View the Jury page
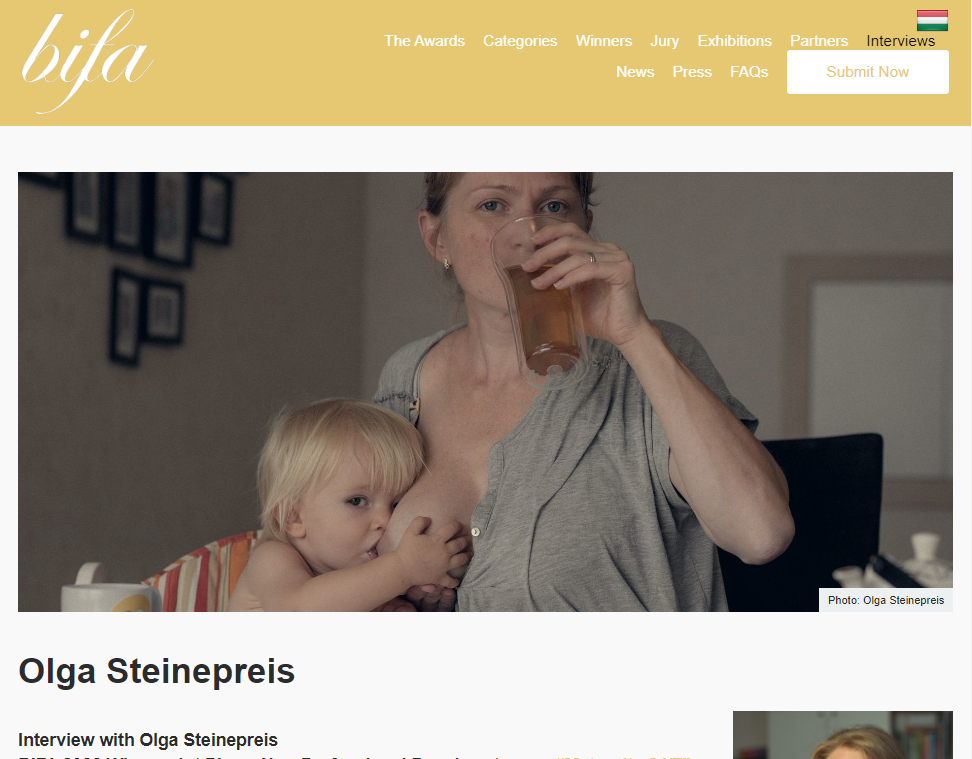 664,41
